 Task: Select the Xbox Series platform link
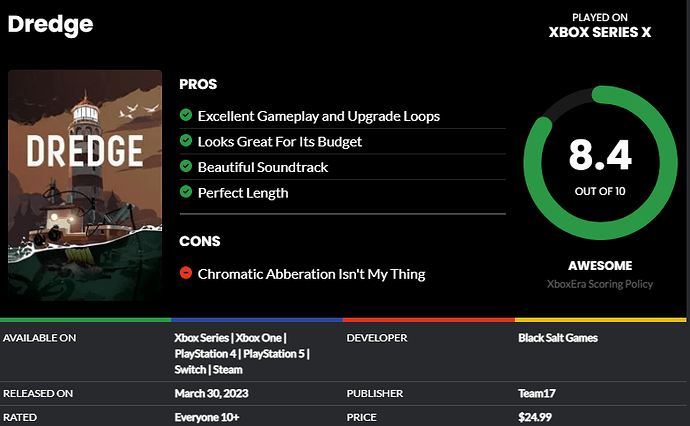pos(202,338)
